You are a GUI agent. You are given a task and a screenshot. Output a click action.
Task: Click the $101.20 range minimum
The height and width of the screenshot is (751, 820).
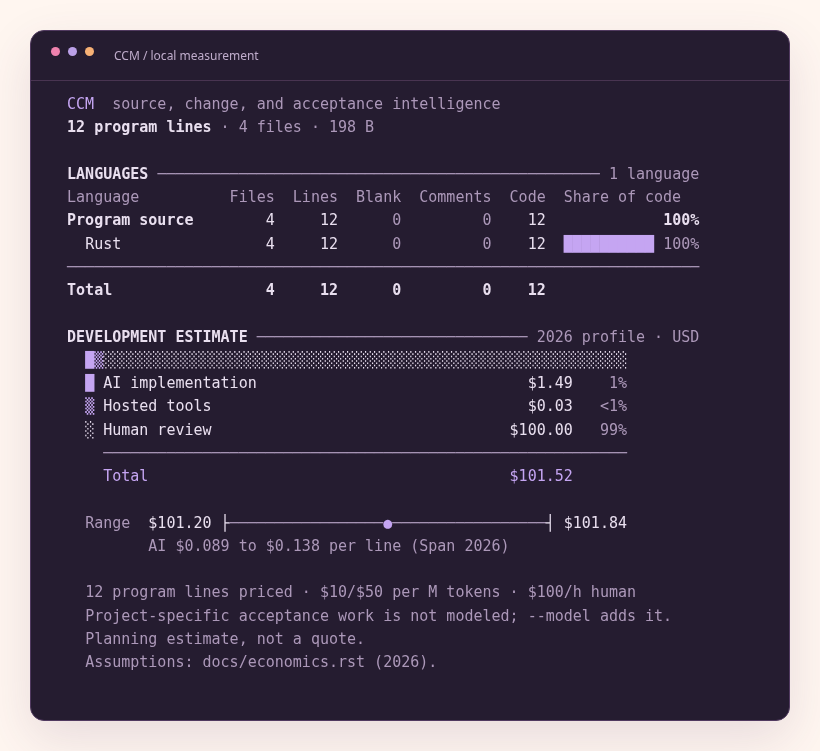coord(180,522)
